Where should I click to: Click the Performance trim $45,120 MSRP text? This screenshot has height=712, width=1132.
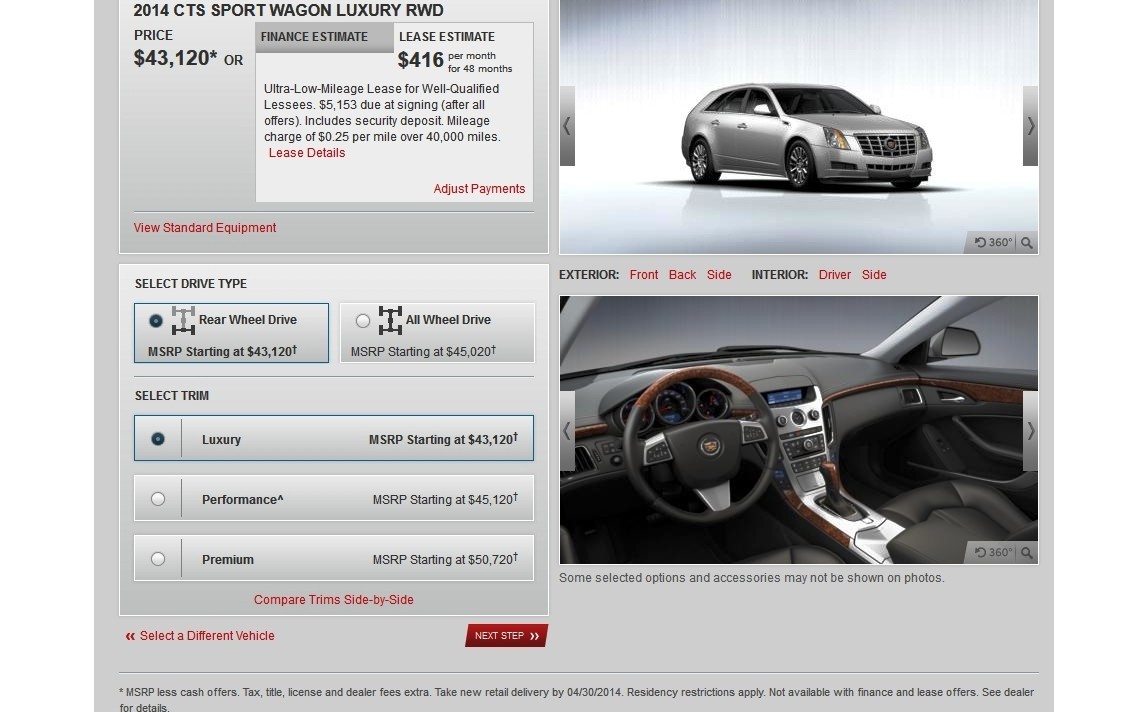pyautogui.click(x=445, y=499)
